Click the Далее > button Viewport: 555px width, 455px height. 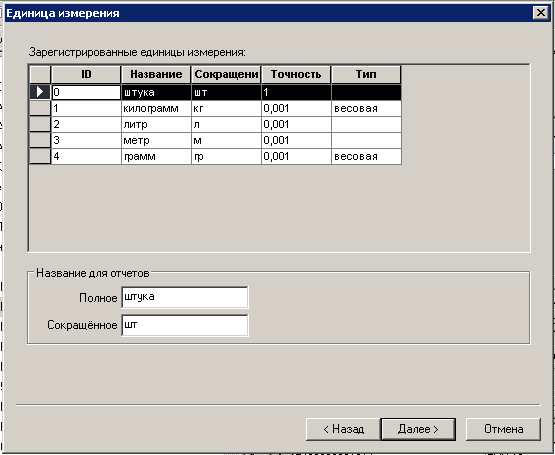418,429
